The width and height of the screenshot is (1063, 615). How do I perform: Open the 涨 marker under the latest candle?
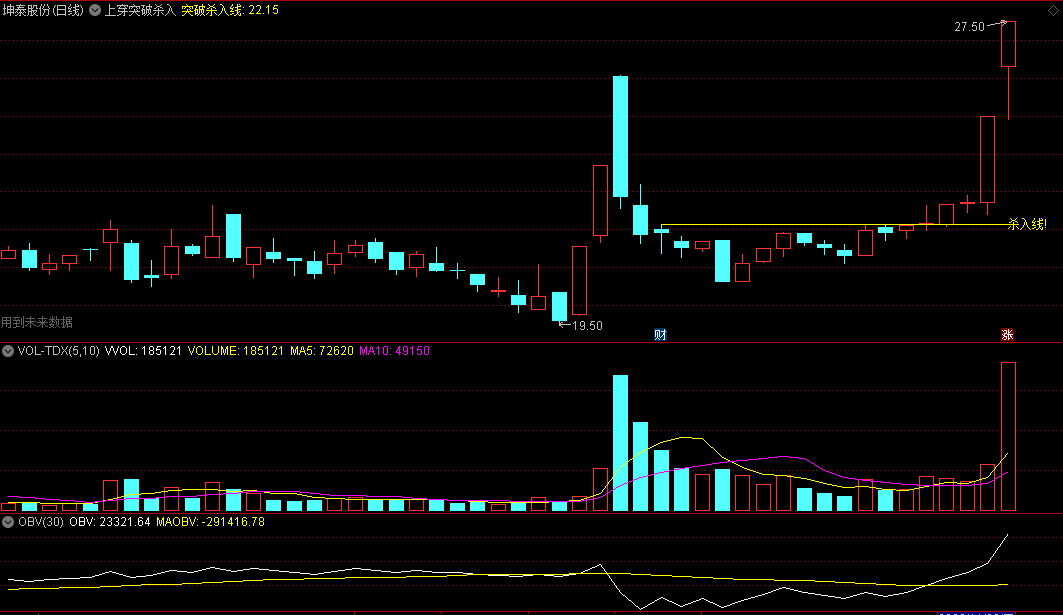pyautogui.click(x=1007, y=334)
